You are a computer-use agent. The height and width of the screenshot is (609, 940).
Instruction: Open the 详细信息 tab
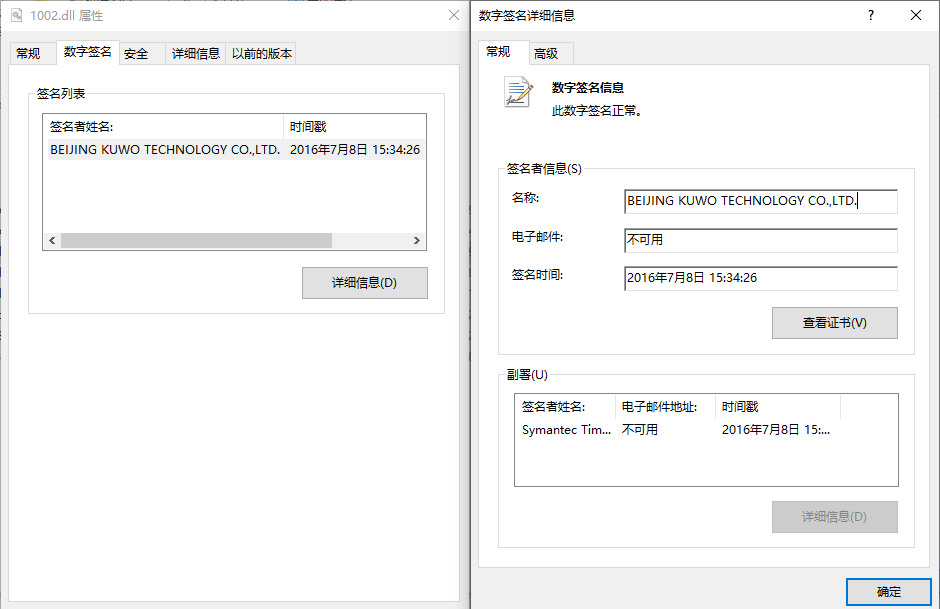pyautogui.click(x=196, y=54)
